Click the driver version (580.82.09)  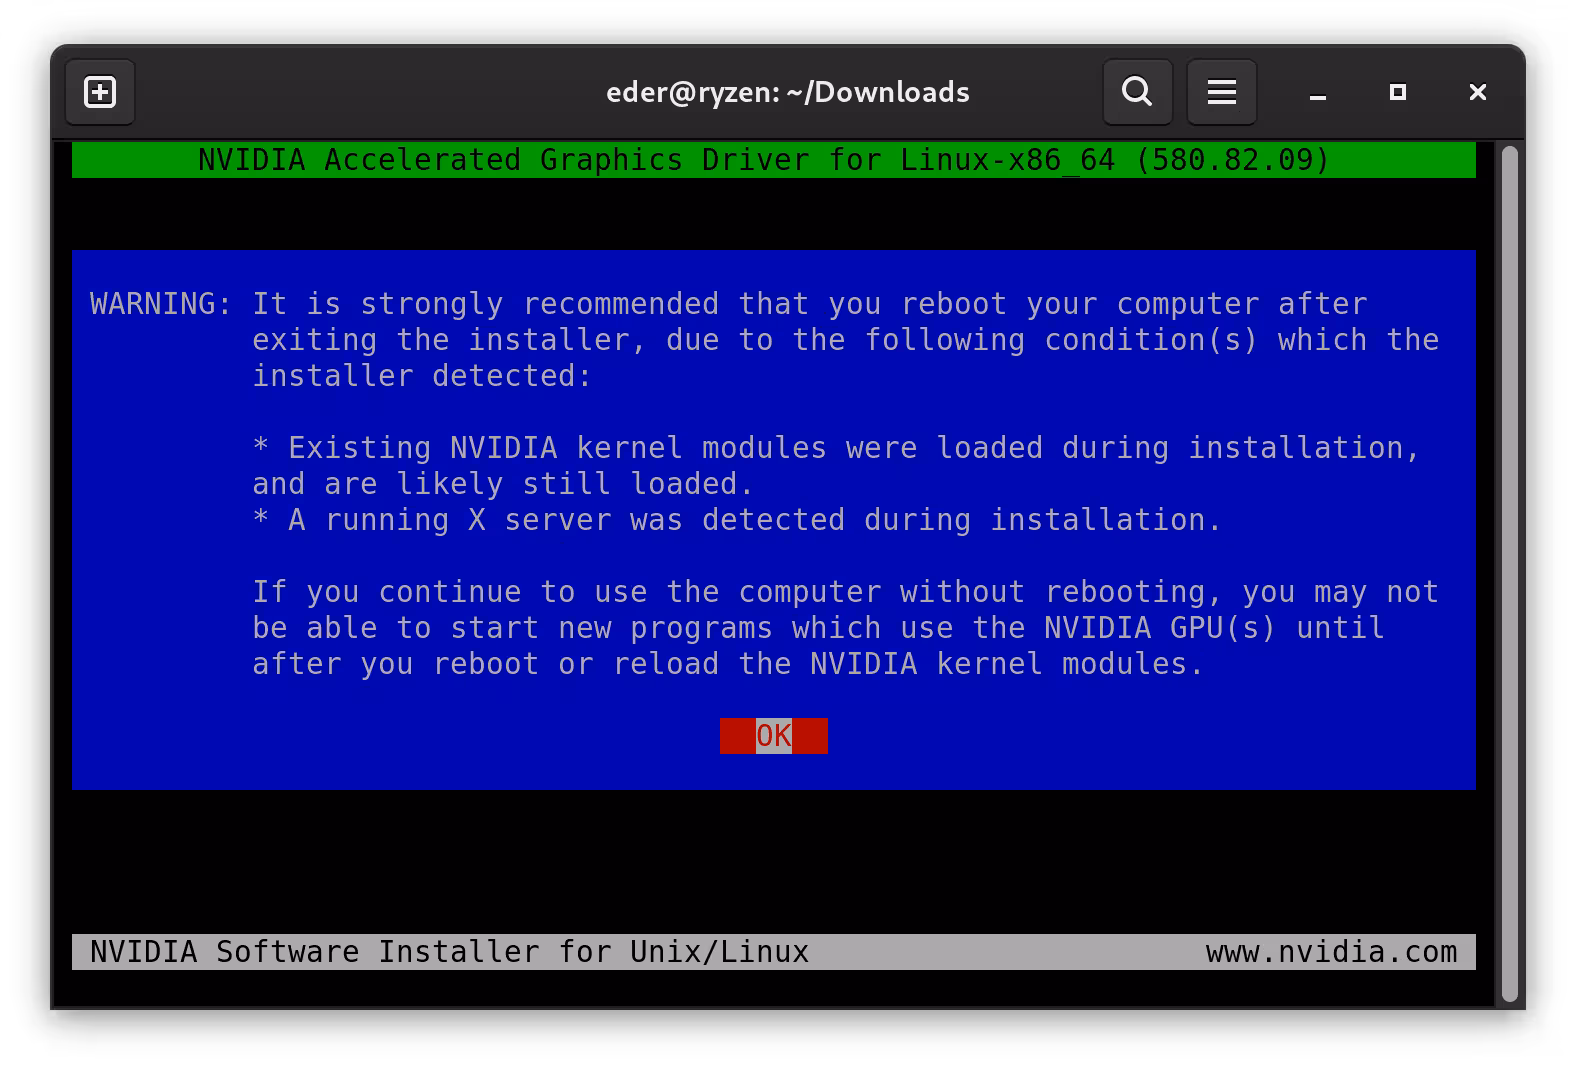point(1232,160)
